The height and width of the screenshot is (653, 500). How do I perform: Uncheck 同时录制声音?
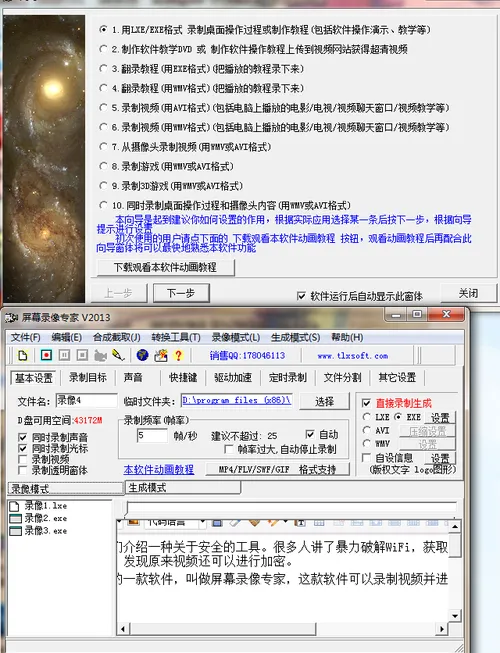click(x=23, y=437)
